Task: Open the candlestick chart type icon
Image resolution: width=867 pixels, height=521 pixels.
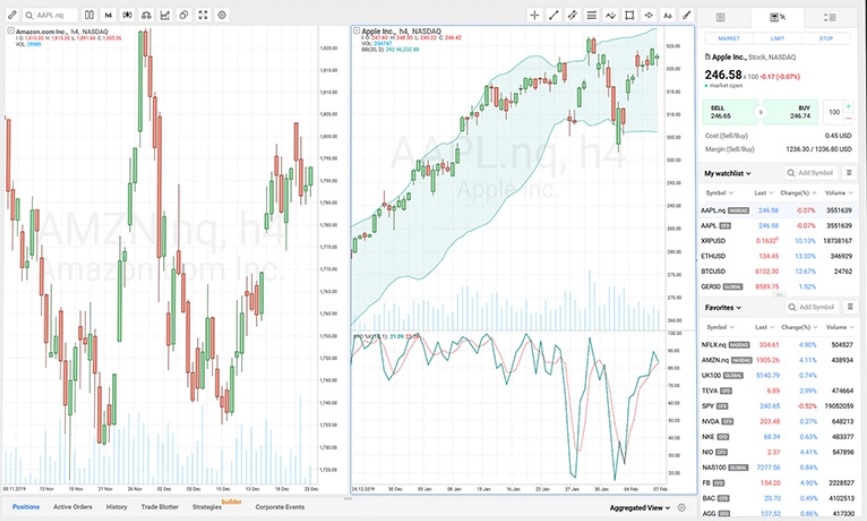Action: 127,15
